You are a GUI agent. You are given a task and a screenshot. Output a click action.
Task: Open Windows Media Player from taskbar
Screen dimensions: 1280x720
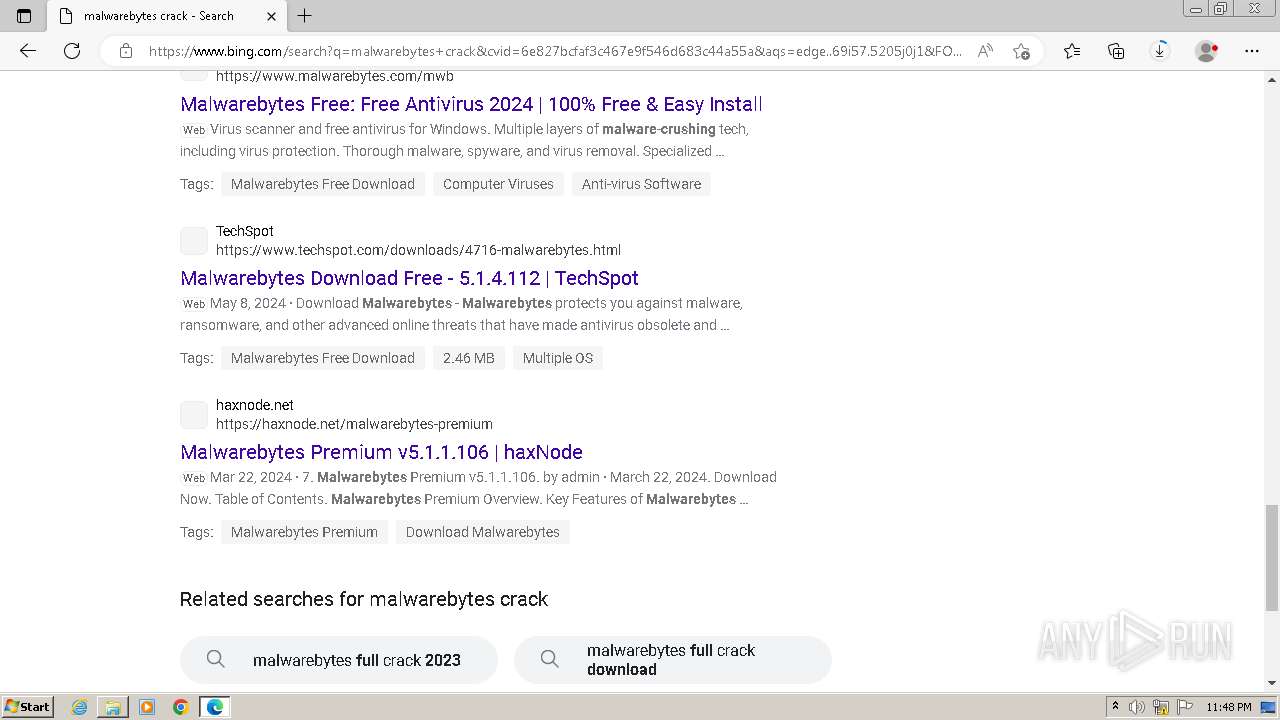click(147, 707)
